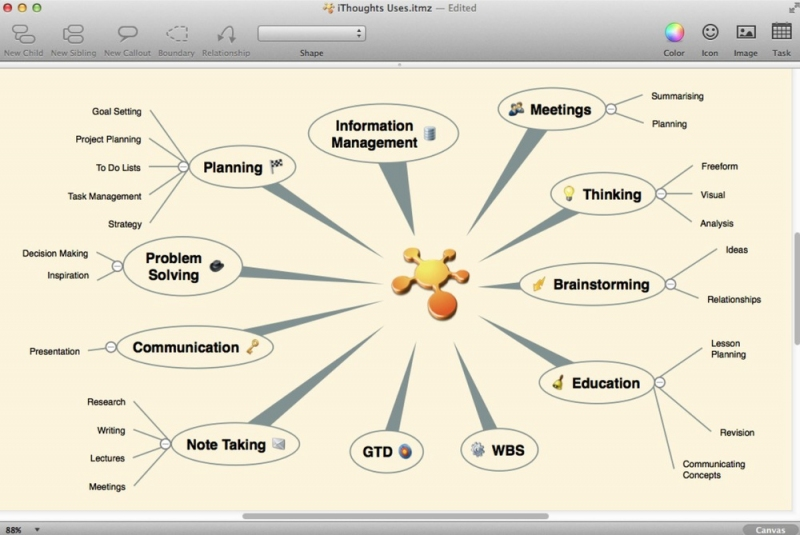Screen dimensions: 800x535
Task: Click the checkered flag icon on Planning
Action: [x=276, y=166]
